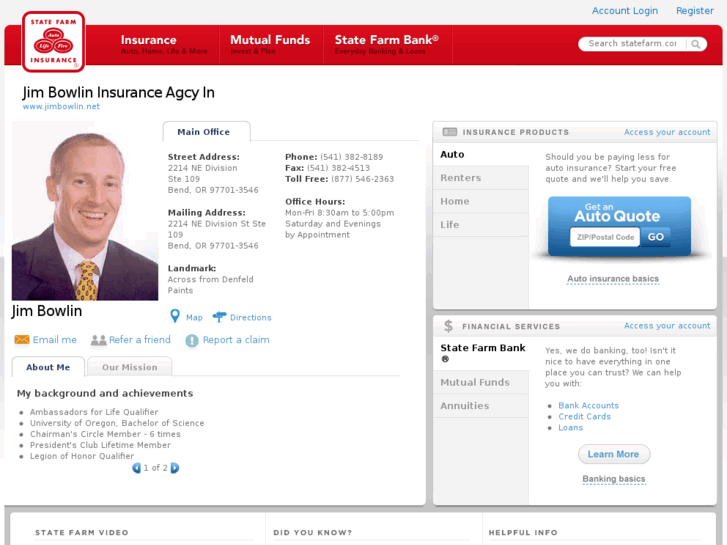The width and height of the screenshot is (727, 545).
Task: Click Access your account in Financial Services
Action: pos(667,326)
